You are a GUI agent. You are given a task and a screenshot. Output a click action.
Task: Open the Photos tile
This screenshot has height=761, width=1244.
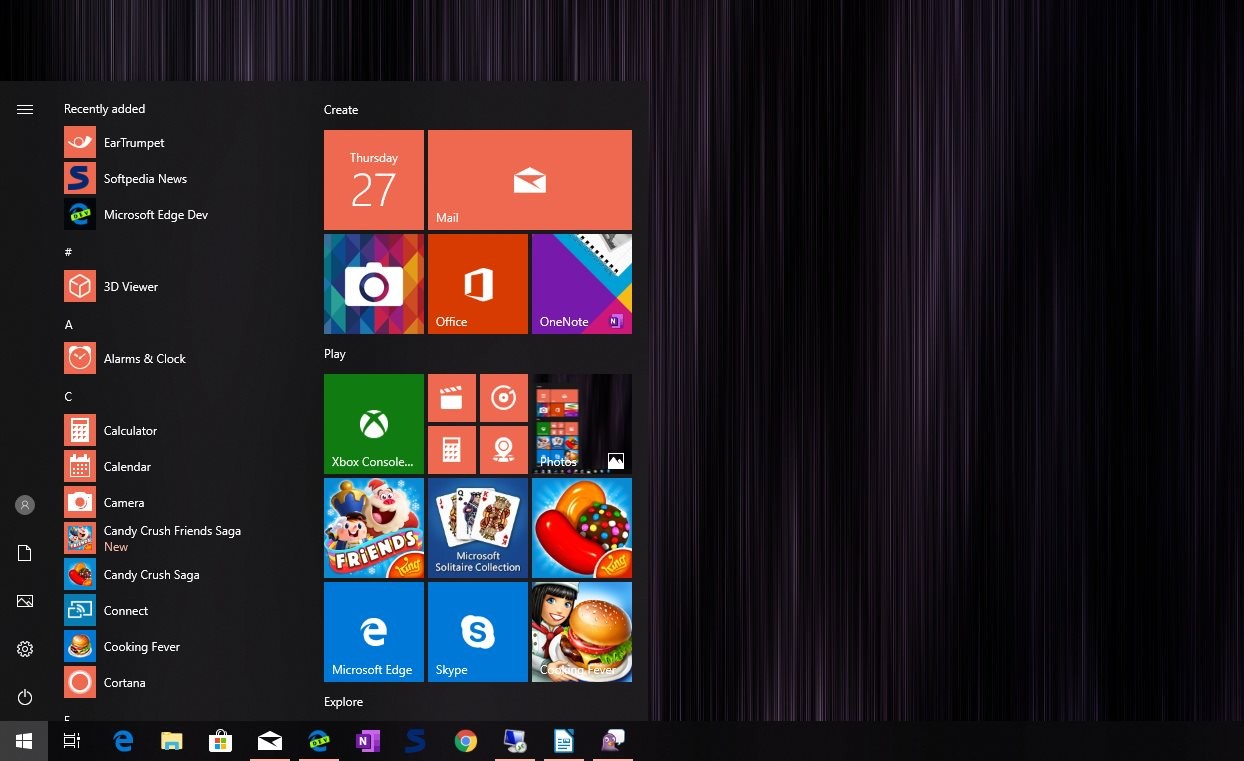(582, 424)
